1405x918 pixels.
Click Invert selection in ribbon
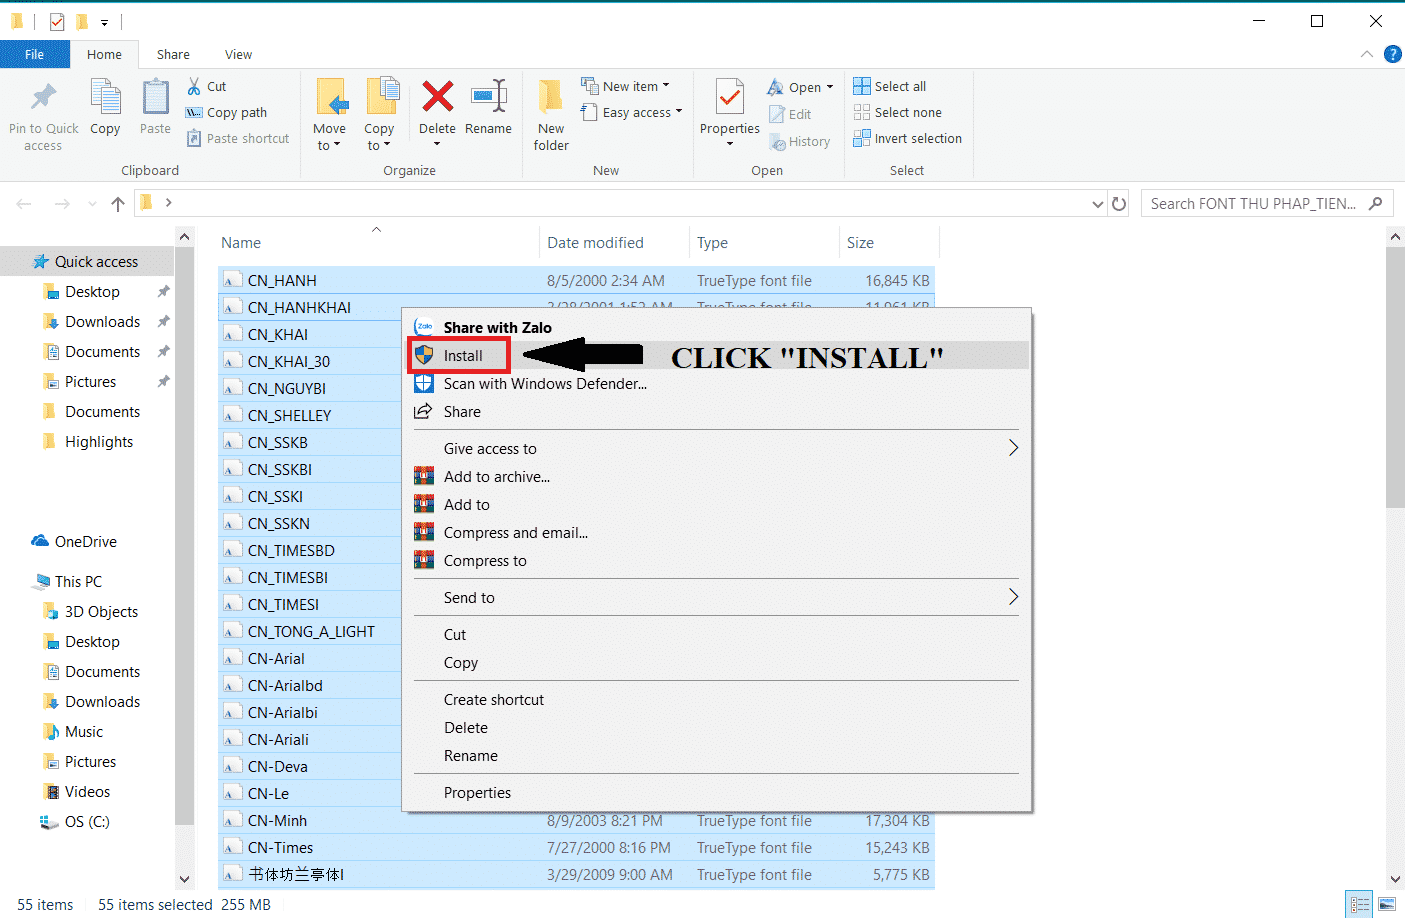pos(908,138)
